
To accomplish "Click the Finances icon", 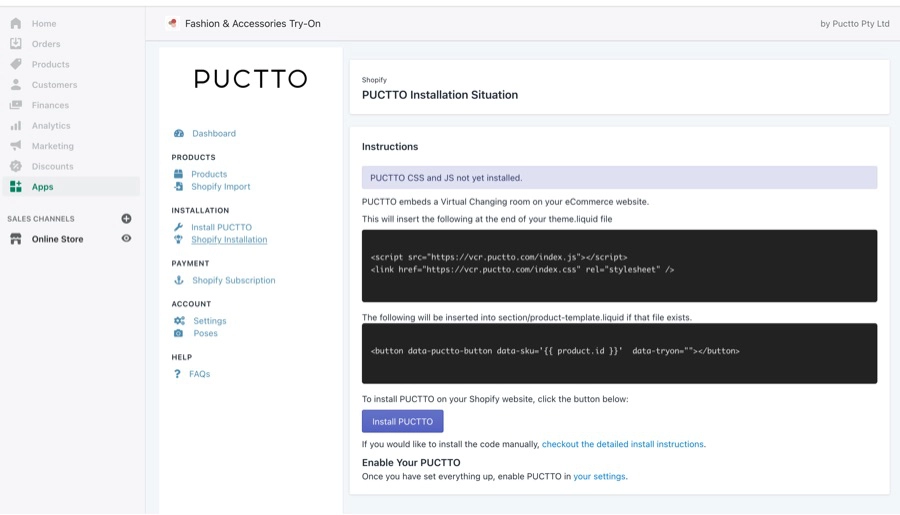I will [x=15, y=105].
